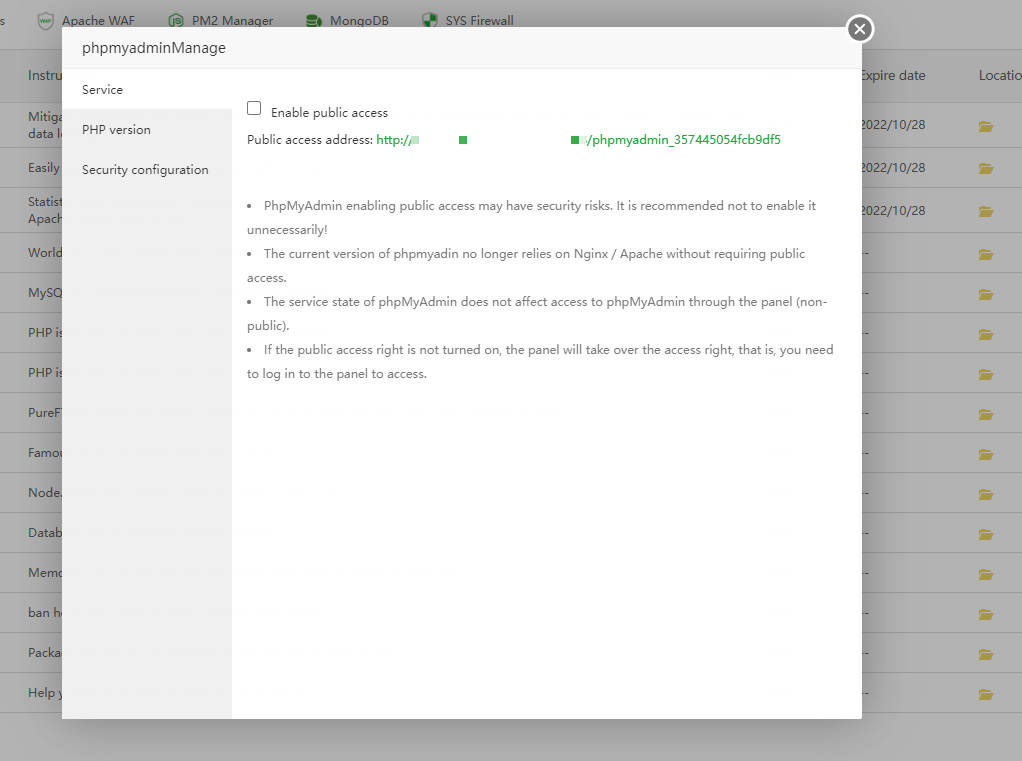The image size is (1022, 761).
Task: Enable public access checkbox
Action: pyautogui.click(x=254, y=108)
